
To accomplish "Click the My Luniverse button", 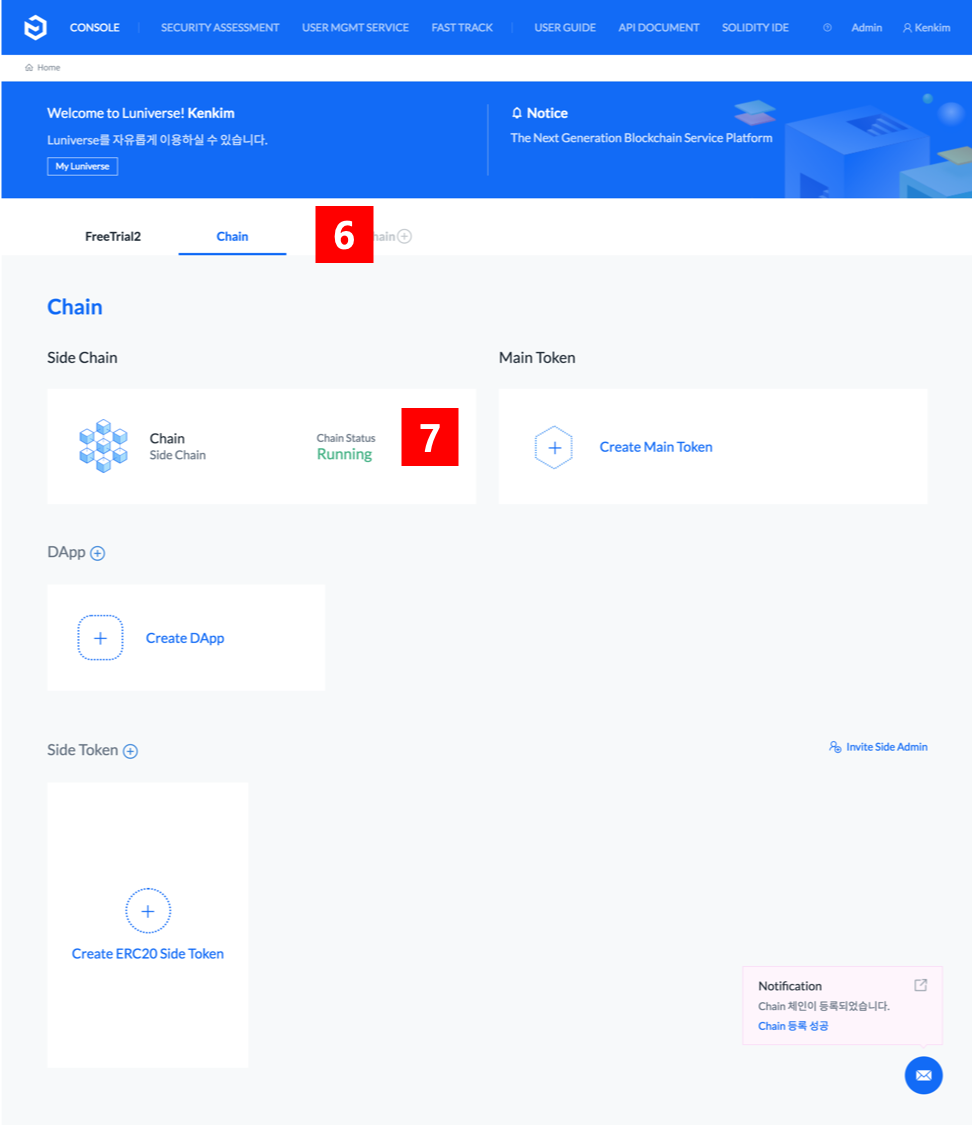I will [x=82, y=166].
